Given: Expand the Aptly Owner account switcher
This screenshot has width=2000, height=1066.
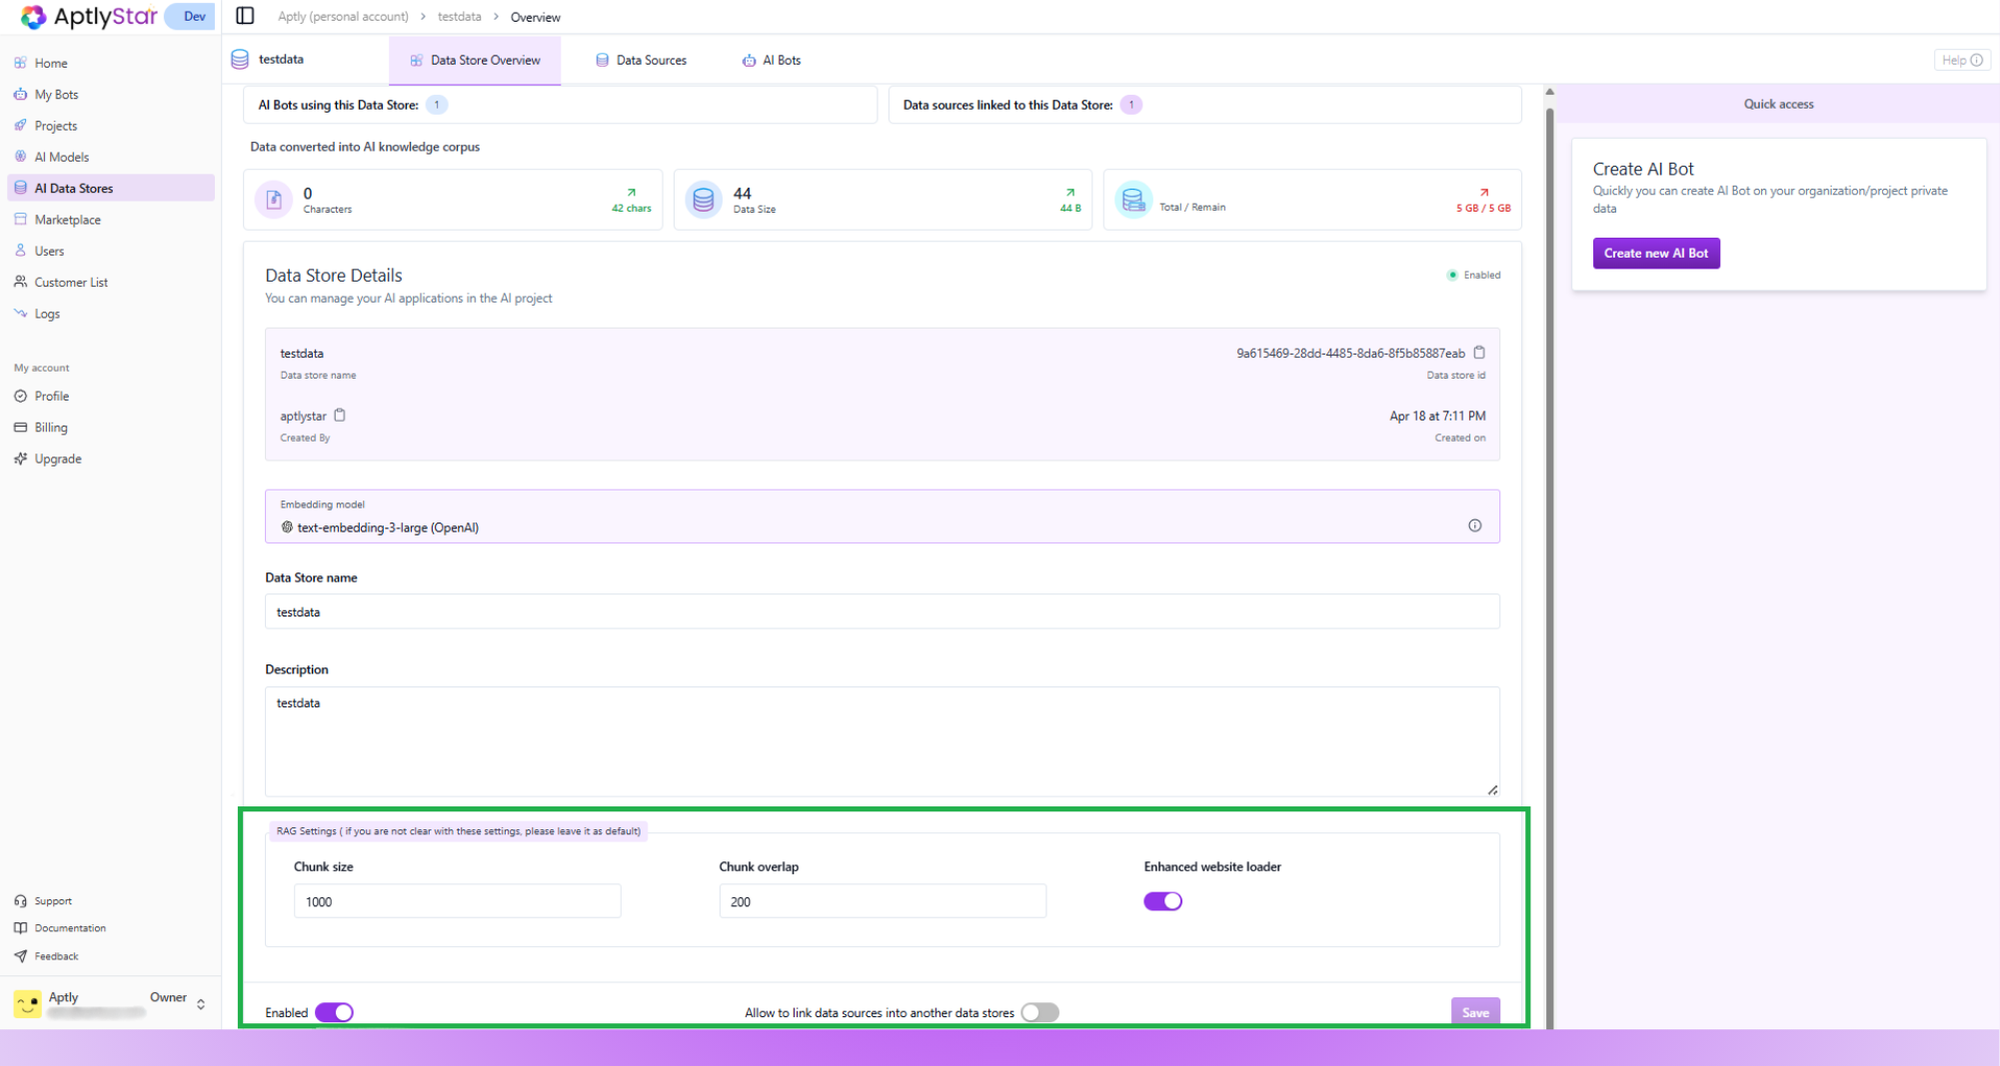Looking at the screenshot, I should pos(201,1004).
